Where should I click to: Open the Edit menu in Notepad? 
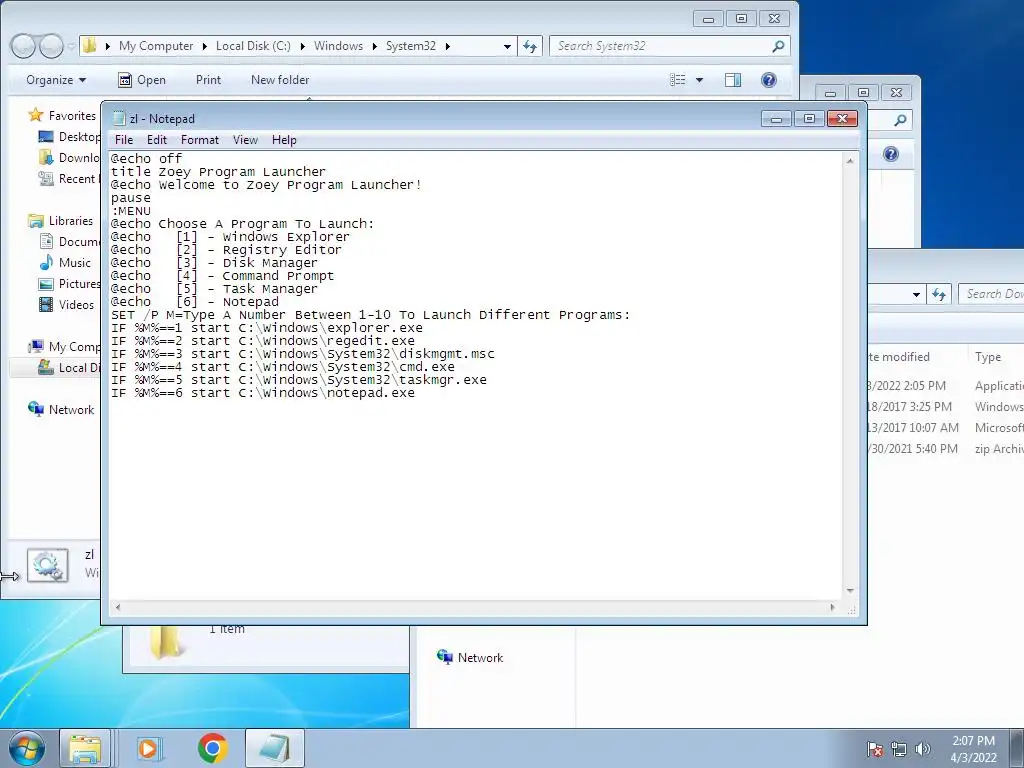coord(157,140)
